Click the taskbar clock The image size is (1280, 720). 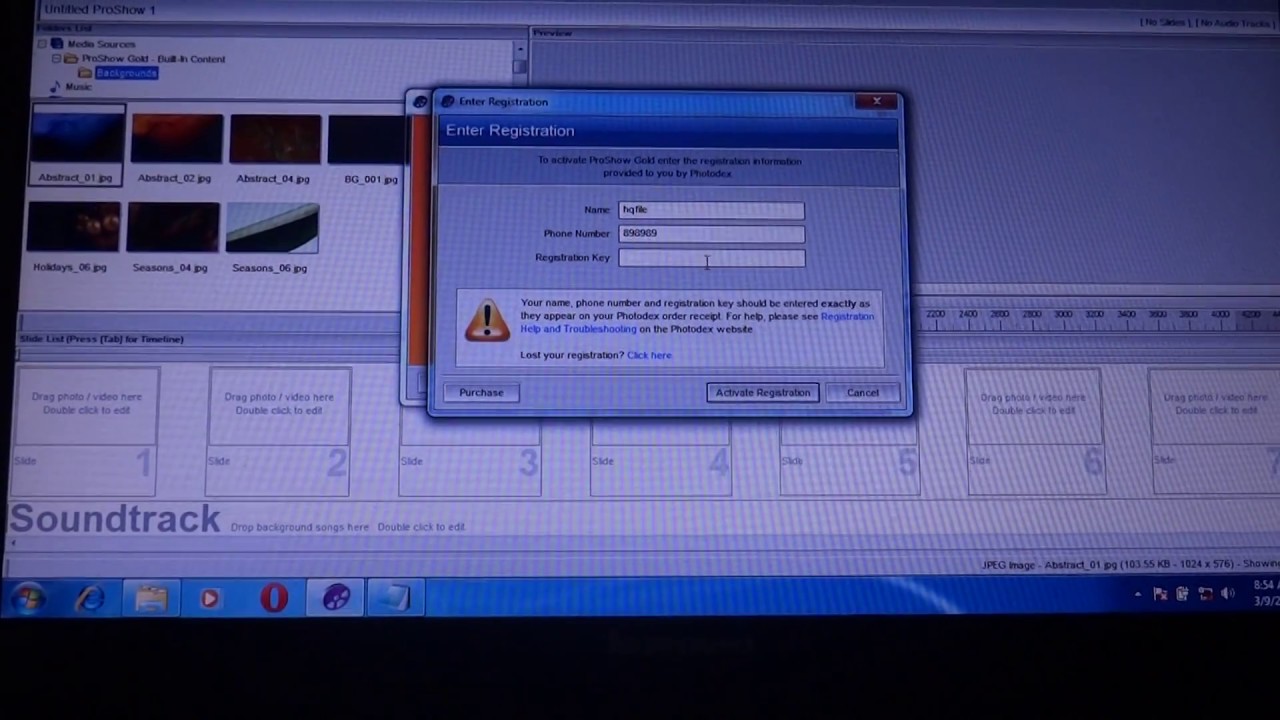pyautogui.click(x=1264, y=592)
